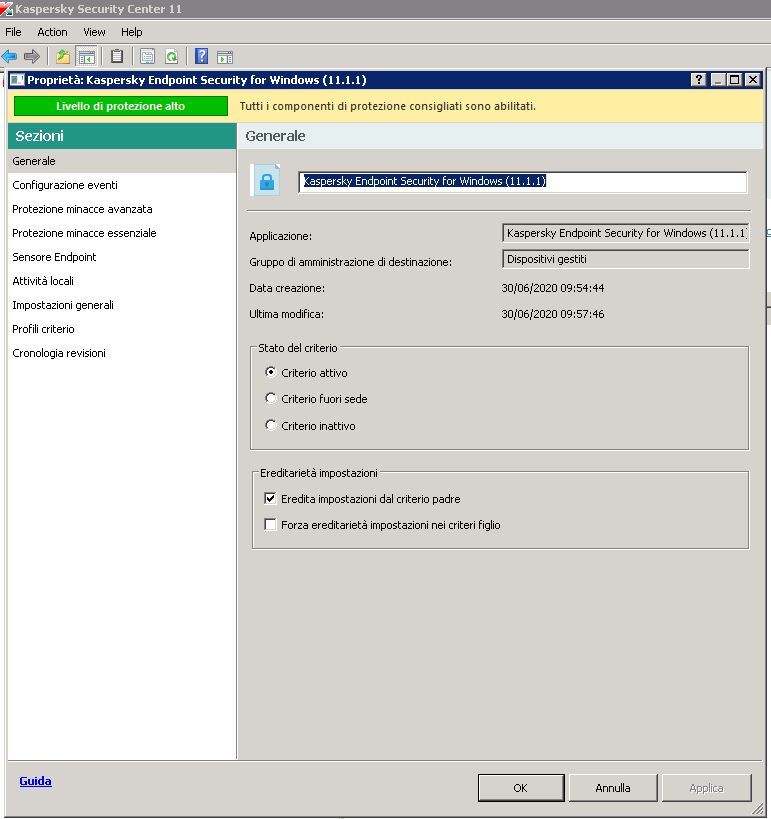The image size is (771, 819).
Task: Click the clipboard Paste toolbar icon
Action: pos(118,56)
